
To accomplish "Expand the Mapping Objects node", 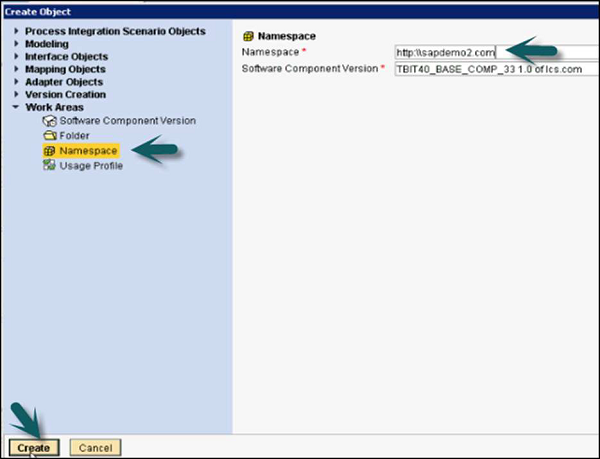I will click(x=16, y=70).
